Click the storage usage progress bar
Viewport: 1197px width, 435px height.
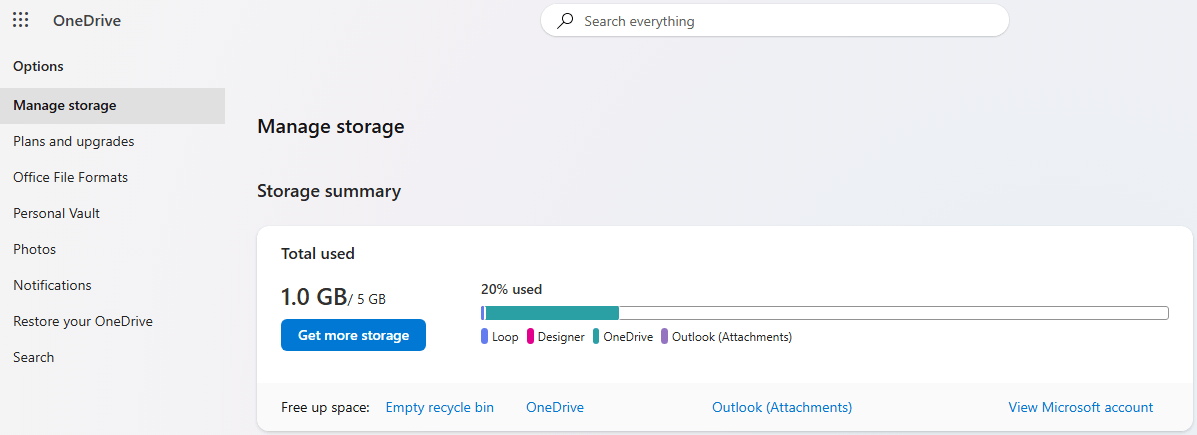tap(824, 313)
